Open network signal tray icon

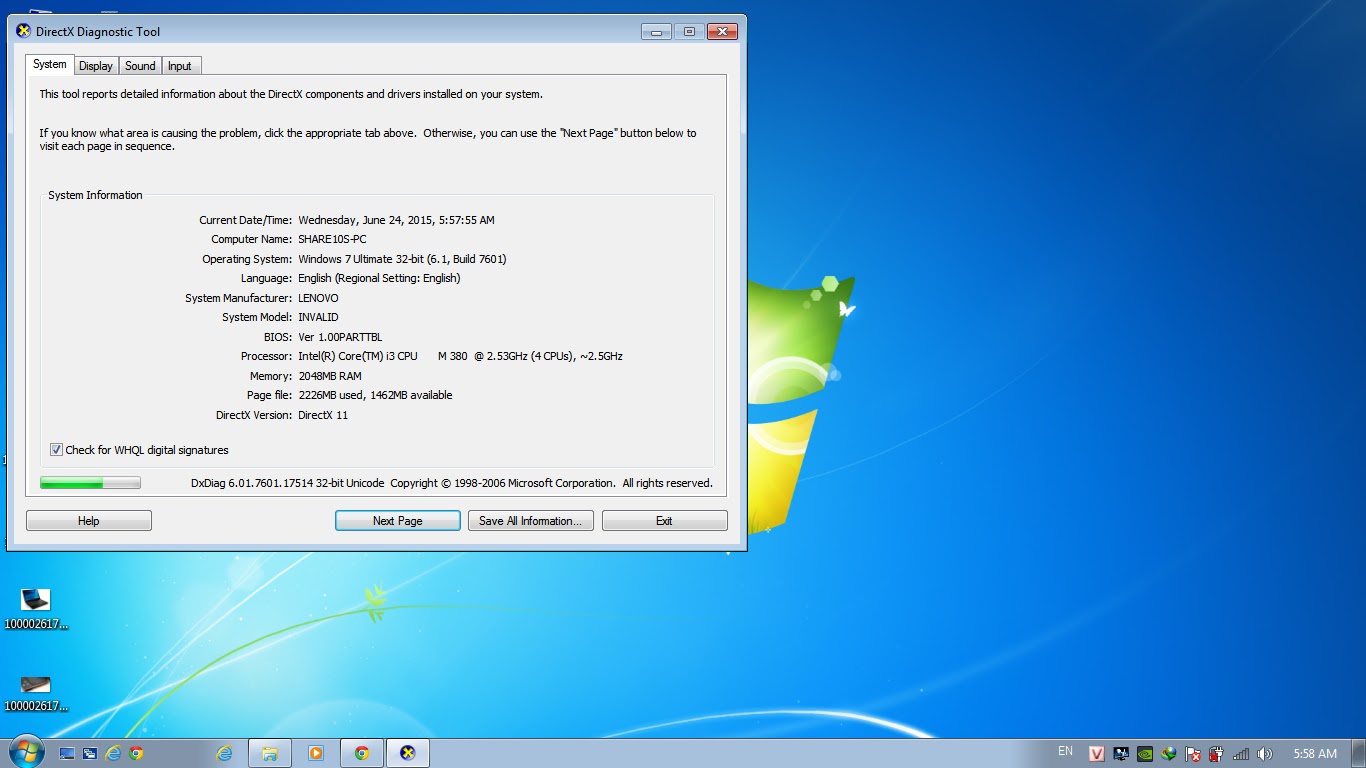[1241, 754]
